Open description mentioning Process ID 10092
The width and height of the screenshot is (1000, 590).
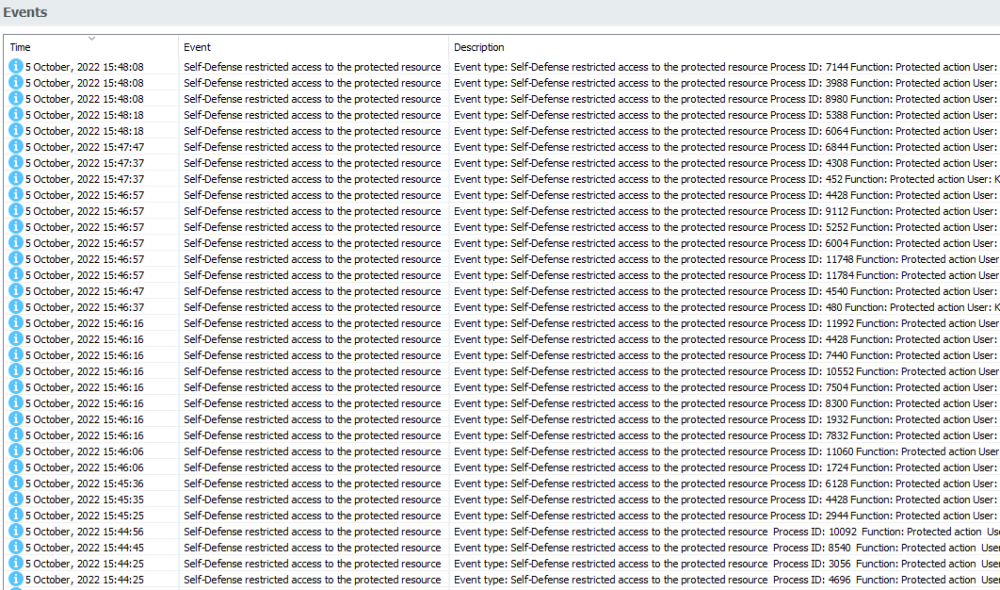(726, 531)
